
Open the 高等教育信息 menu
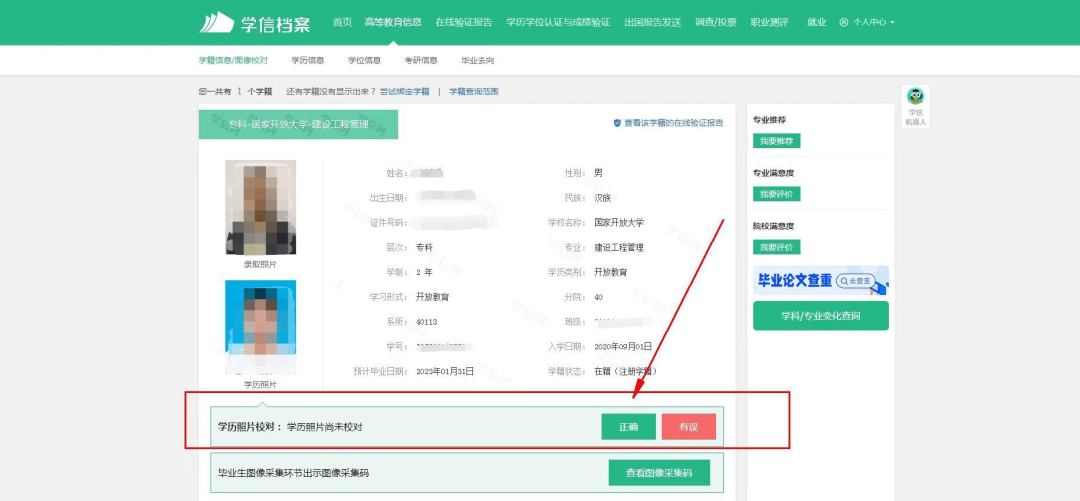pyautogui.click(x=393, y=22)
